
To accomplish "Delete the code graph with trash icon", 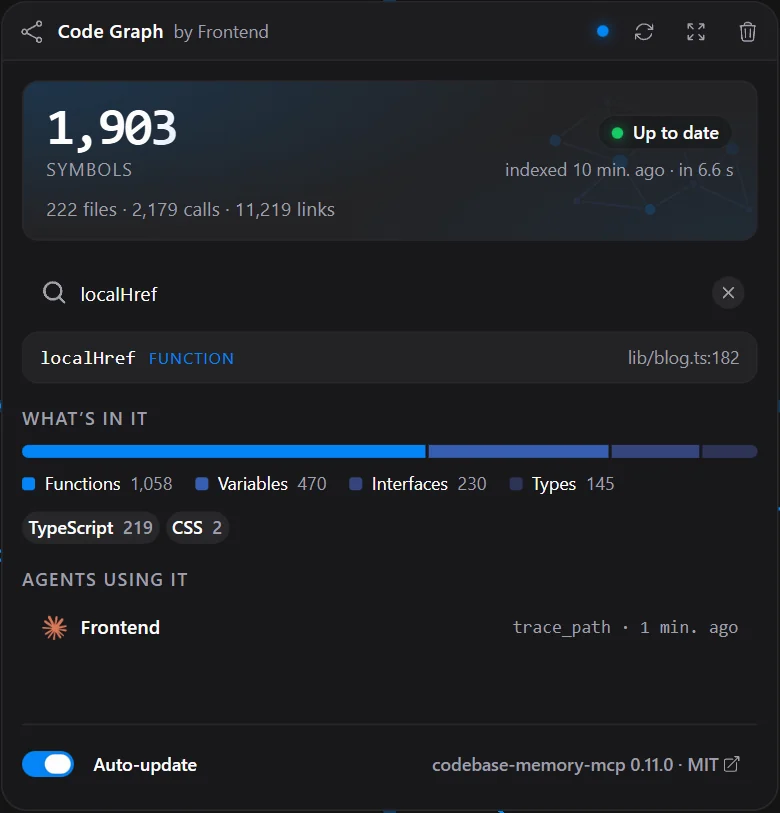I will coord(747,32).
